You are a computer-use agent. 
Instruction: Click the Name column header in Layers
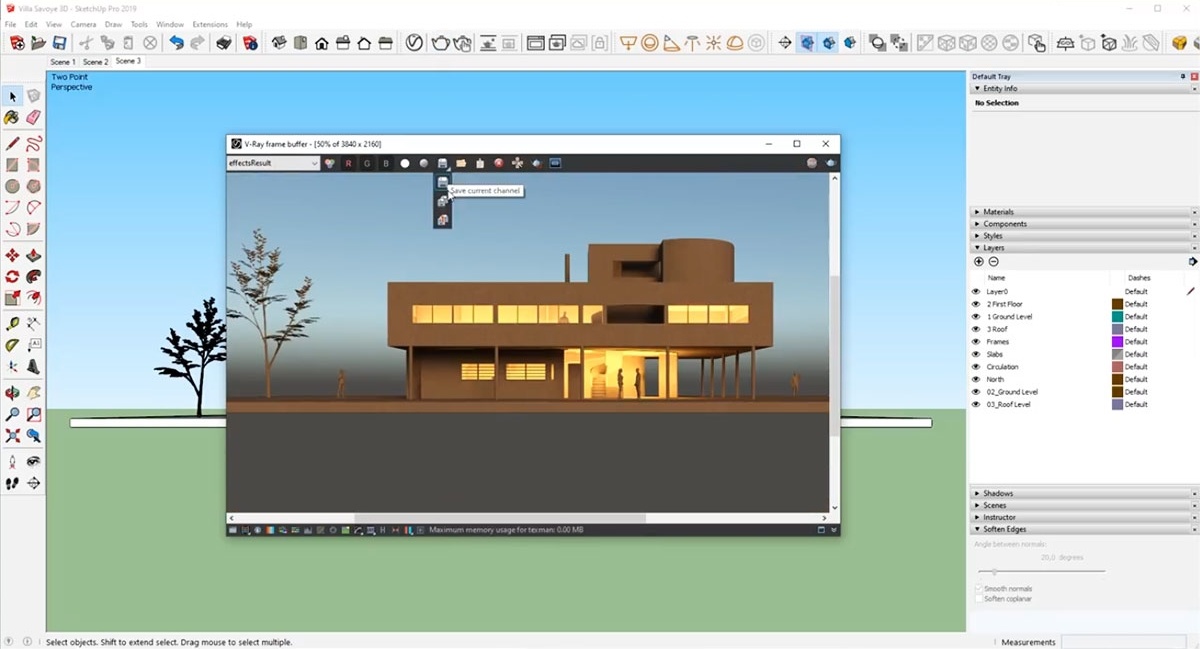tap(997, 278)
